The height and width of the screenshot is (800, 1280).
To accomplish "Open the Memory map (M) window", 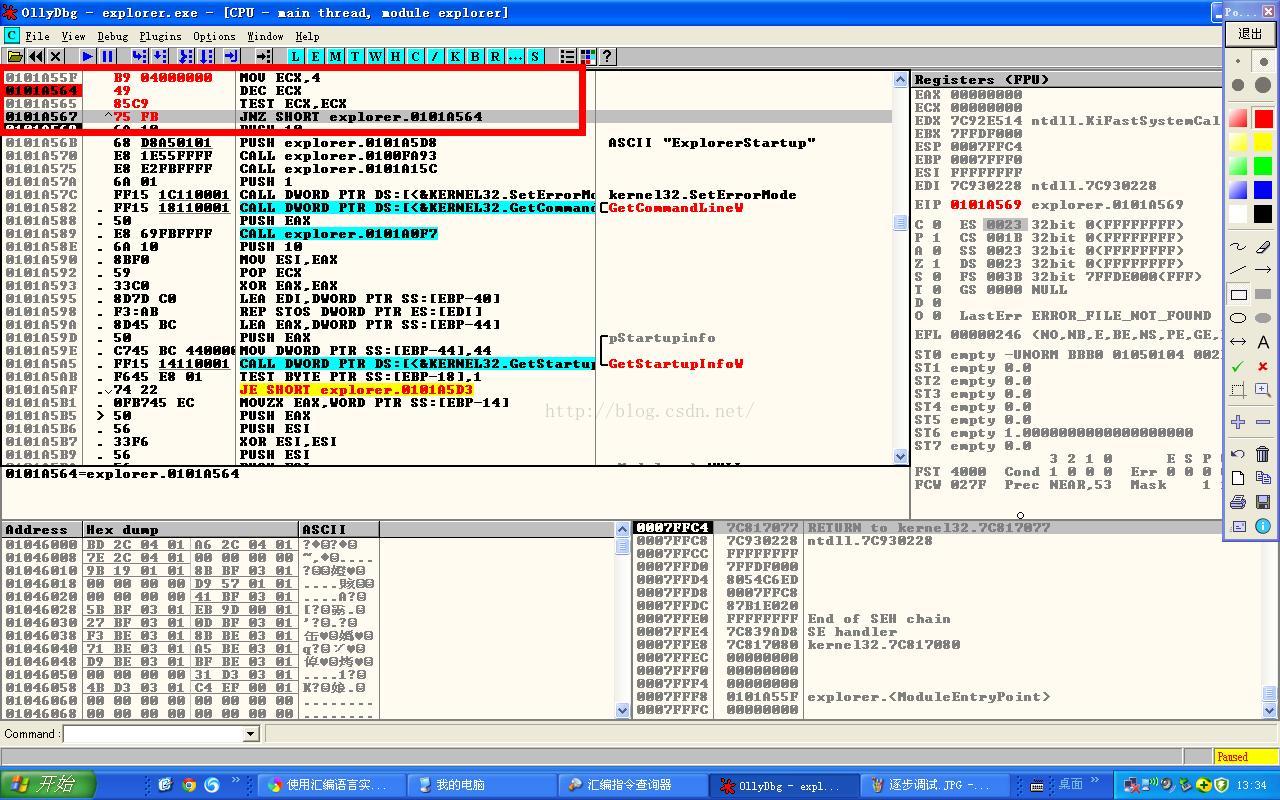I will click(x=335, y=57).
